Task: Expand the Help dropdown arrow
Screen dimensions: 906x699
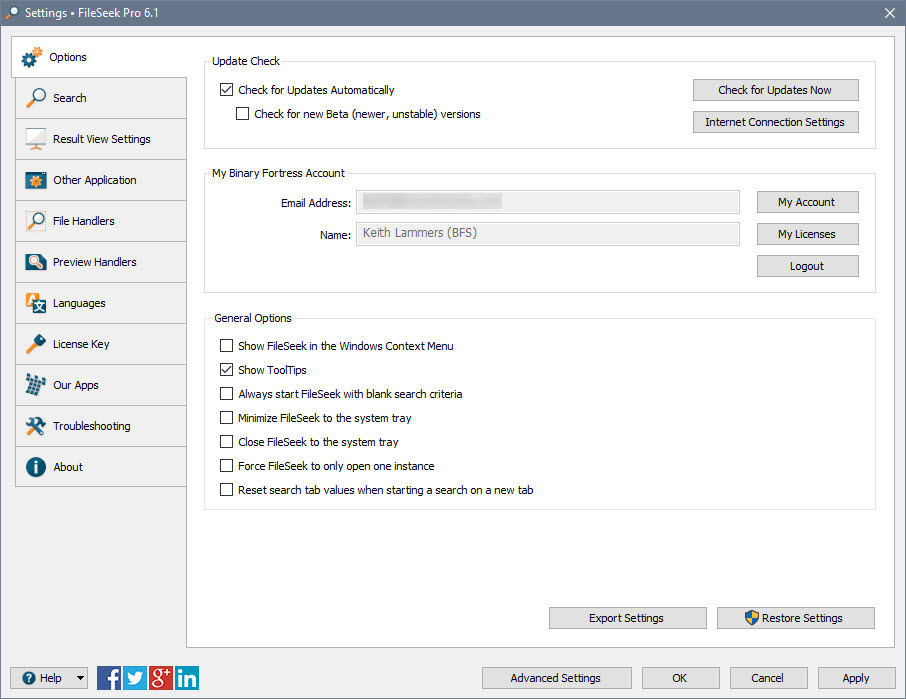Action: click(x=80, y=678)
